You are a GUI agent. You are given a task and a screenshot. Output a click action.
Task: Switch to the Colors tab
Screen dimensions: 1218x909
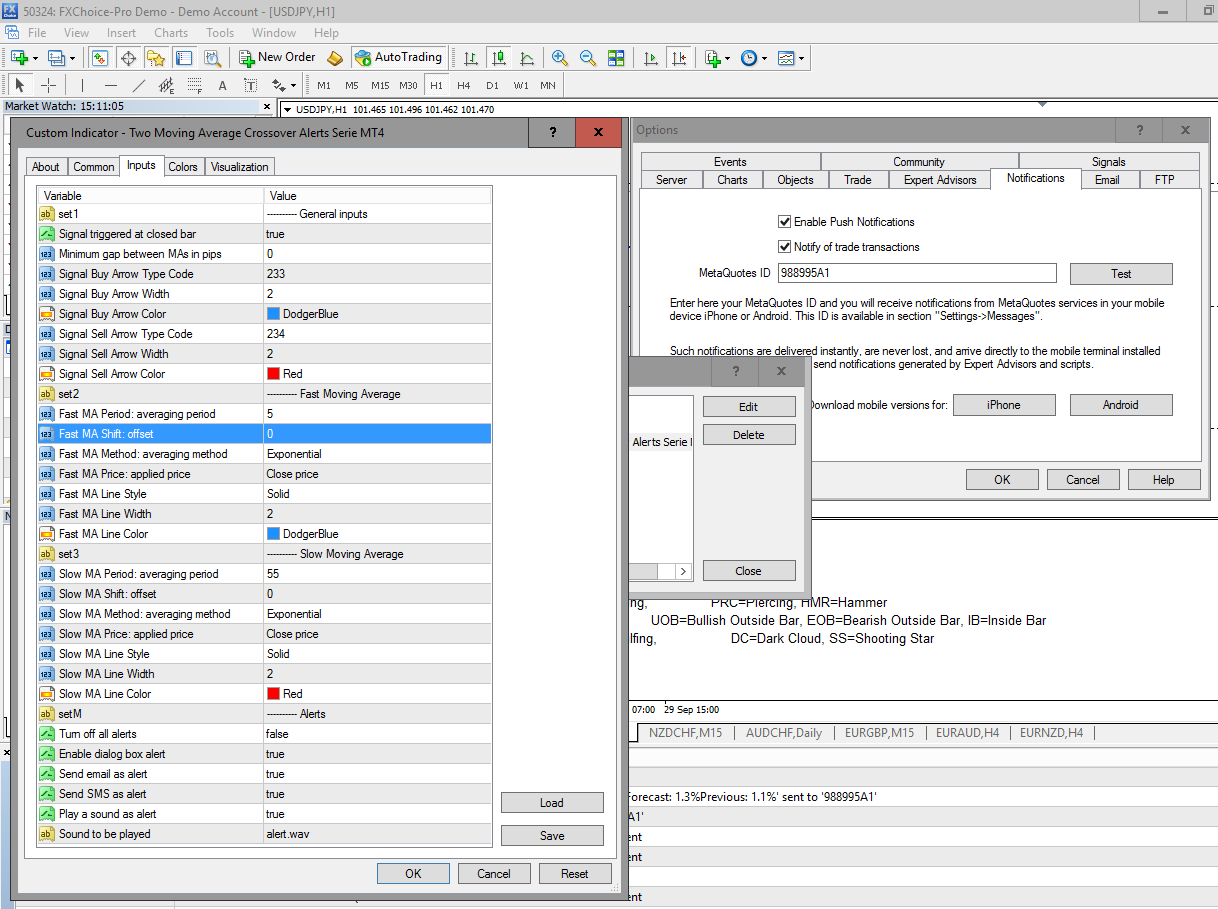pyautogui.click(x=183, y=167)
